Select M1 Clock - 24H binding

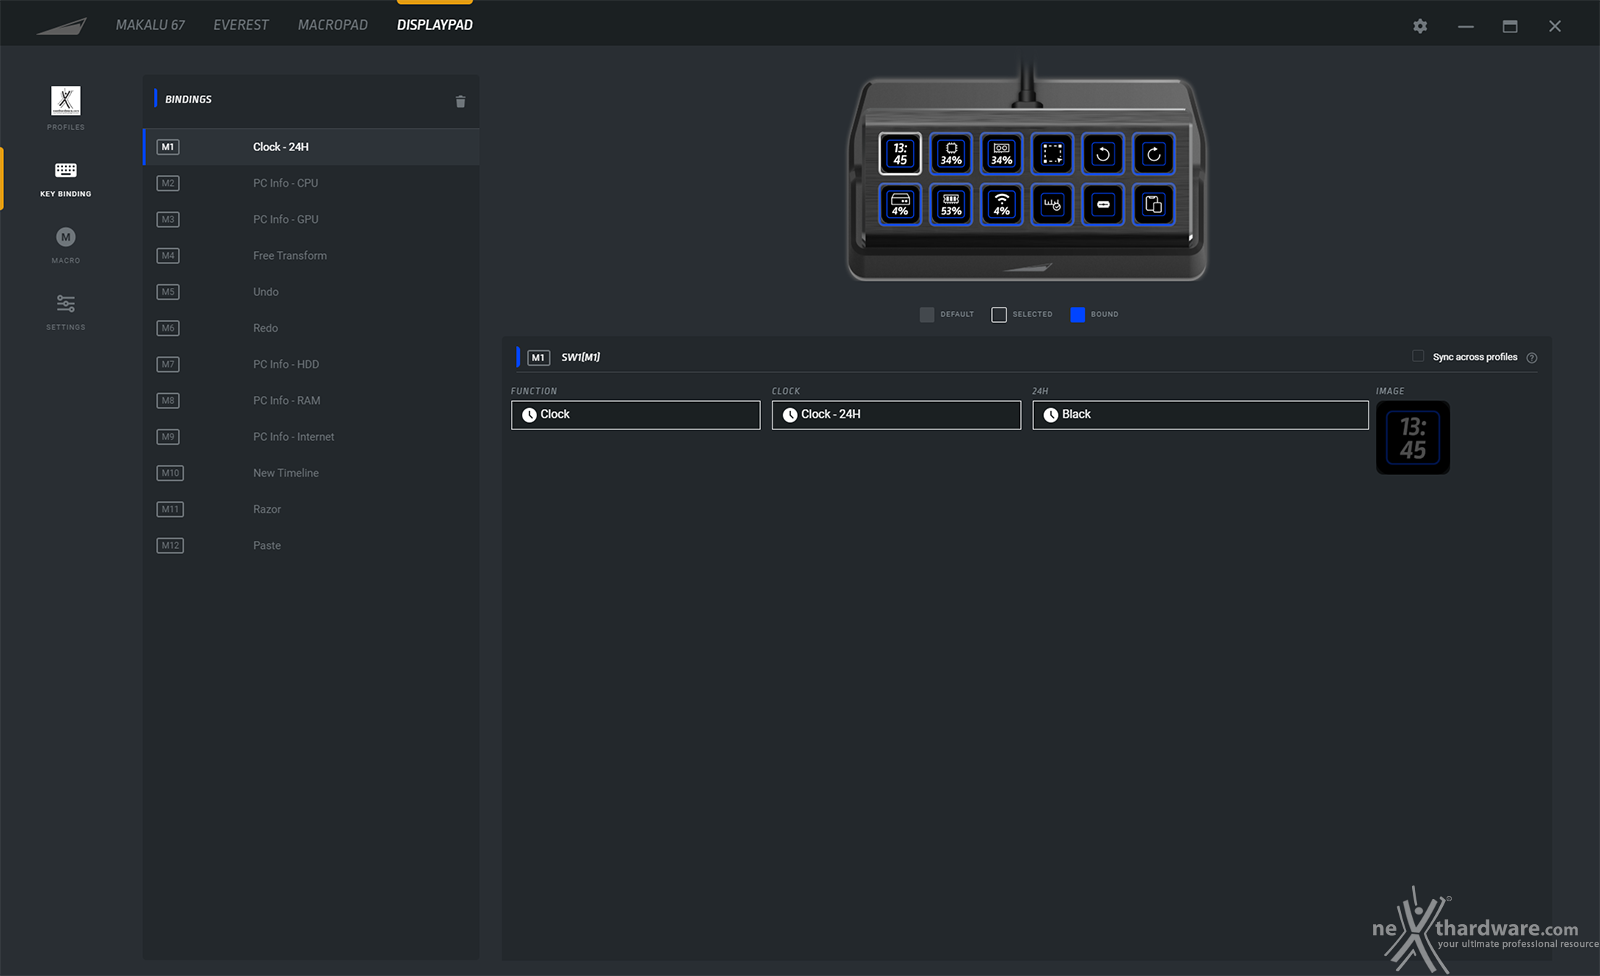tap(311, 147)
